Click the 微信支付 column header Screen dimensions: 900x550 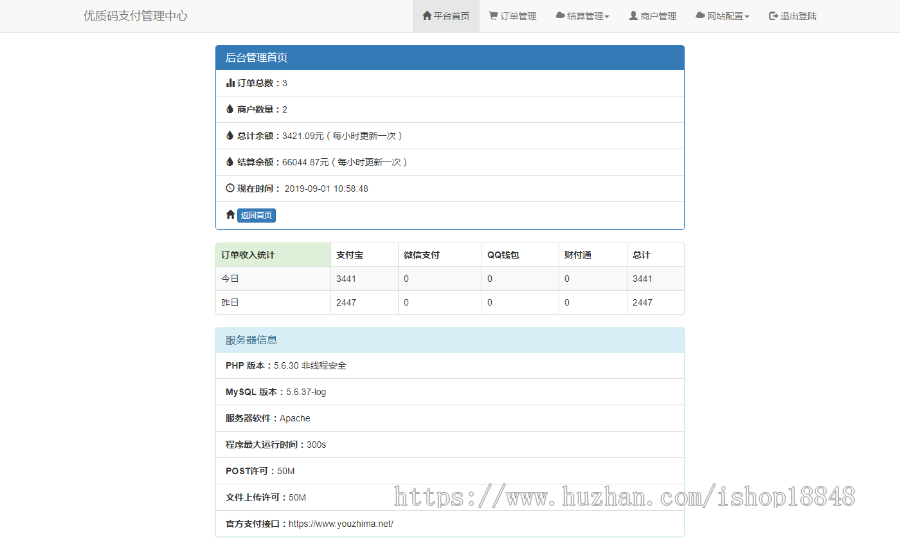click(440, 255)
